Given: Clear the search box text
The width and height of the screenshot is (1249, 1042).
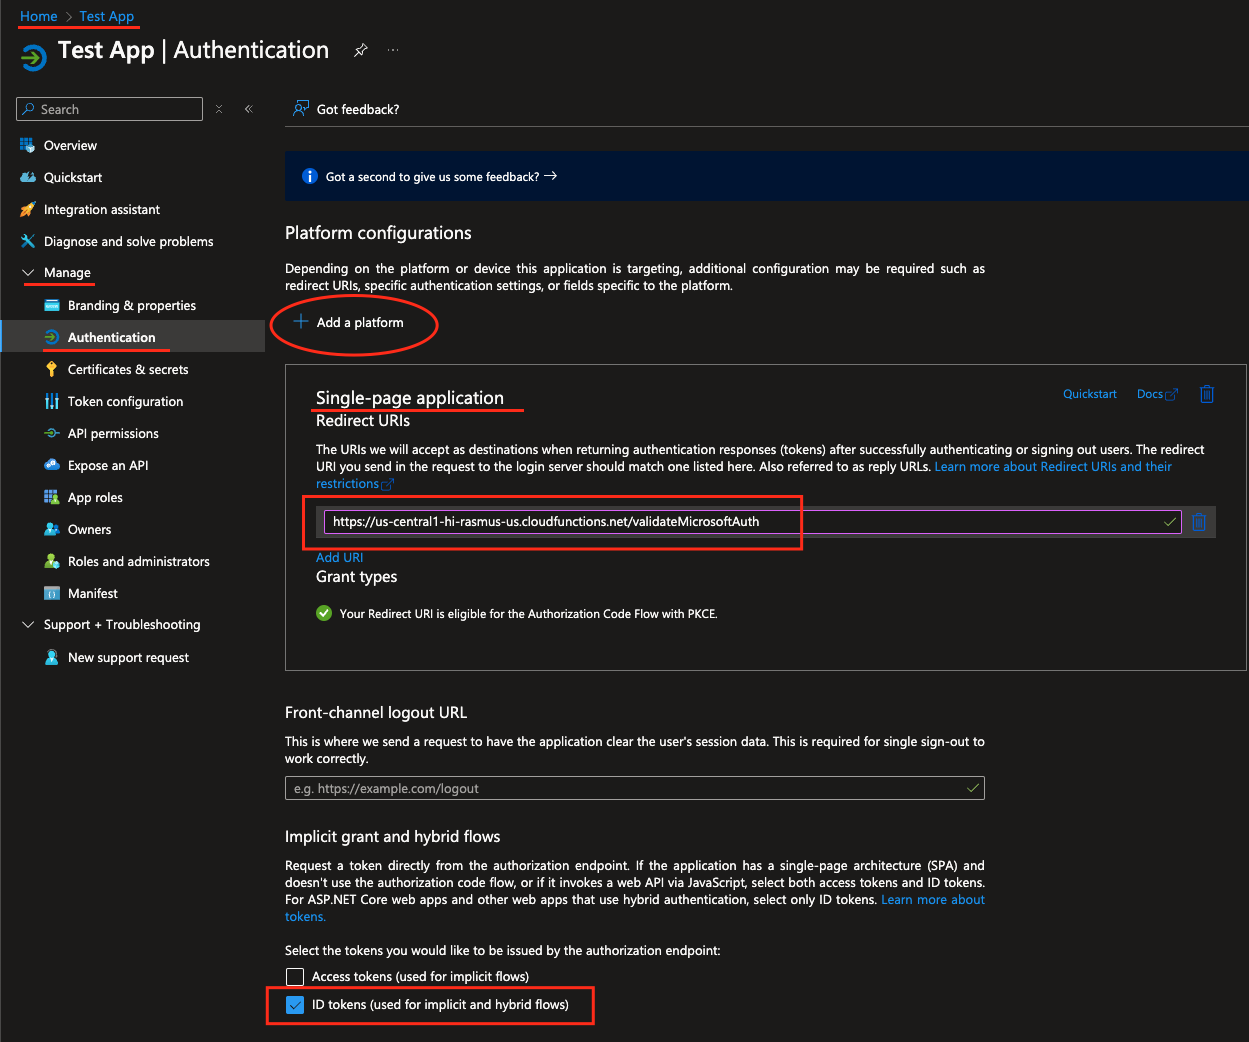Looking at the screenshot, I should [219, 108].
